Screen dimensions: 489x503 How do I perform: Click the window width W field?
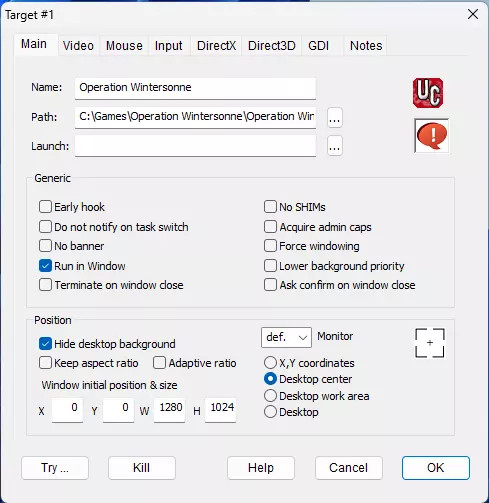pyautogui.click(x=169, y=410)
